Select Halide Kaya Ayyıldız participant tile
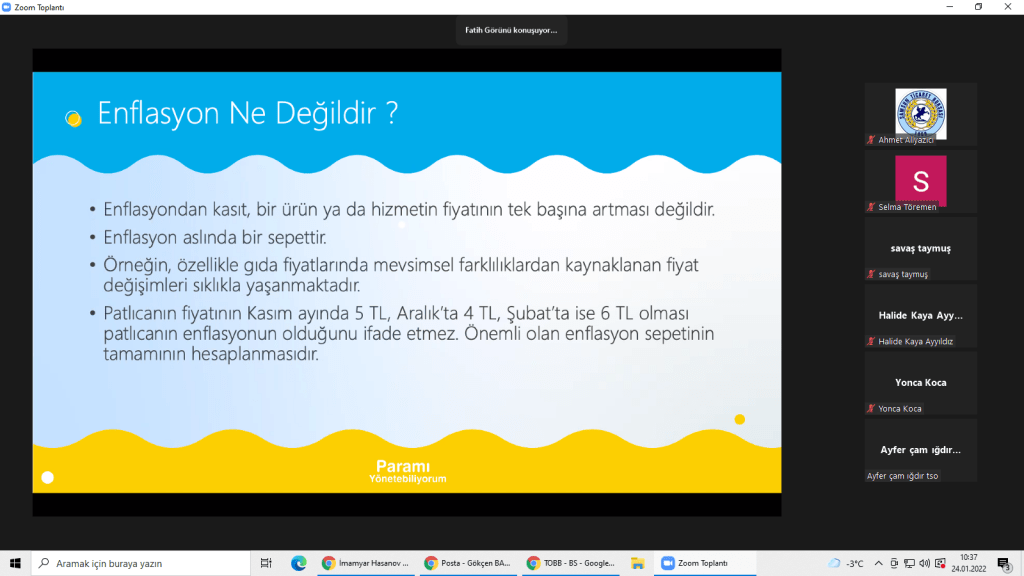Screen dimensions: 1024x576 click(920, 316)
